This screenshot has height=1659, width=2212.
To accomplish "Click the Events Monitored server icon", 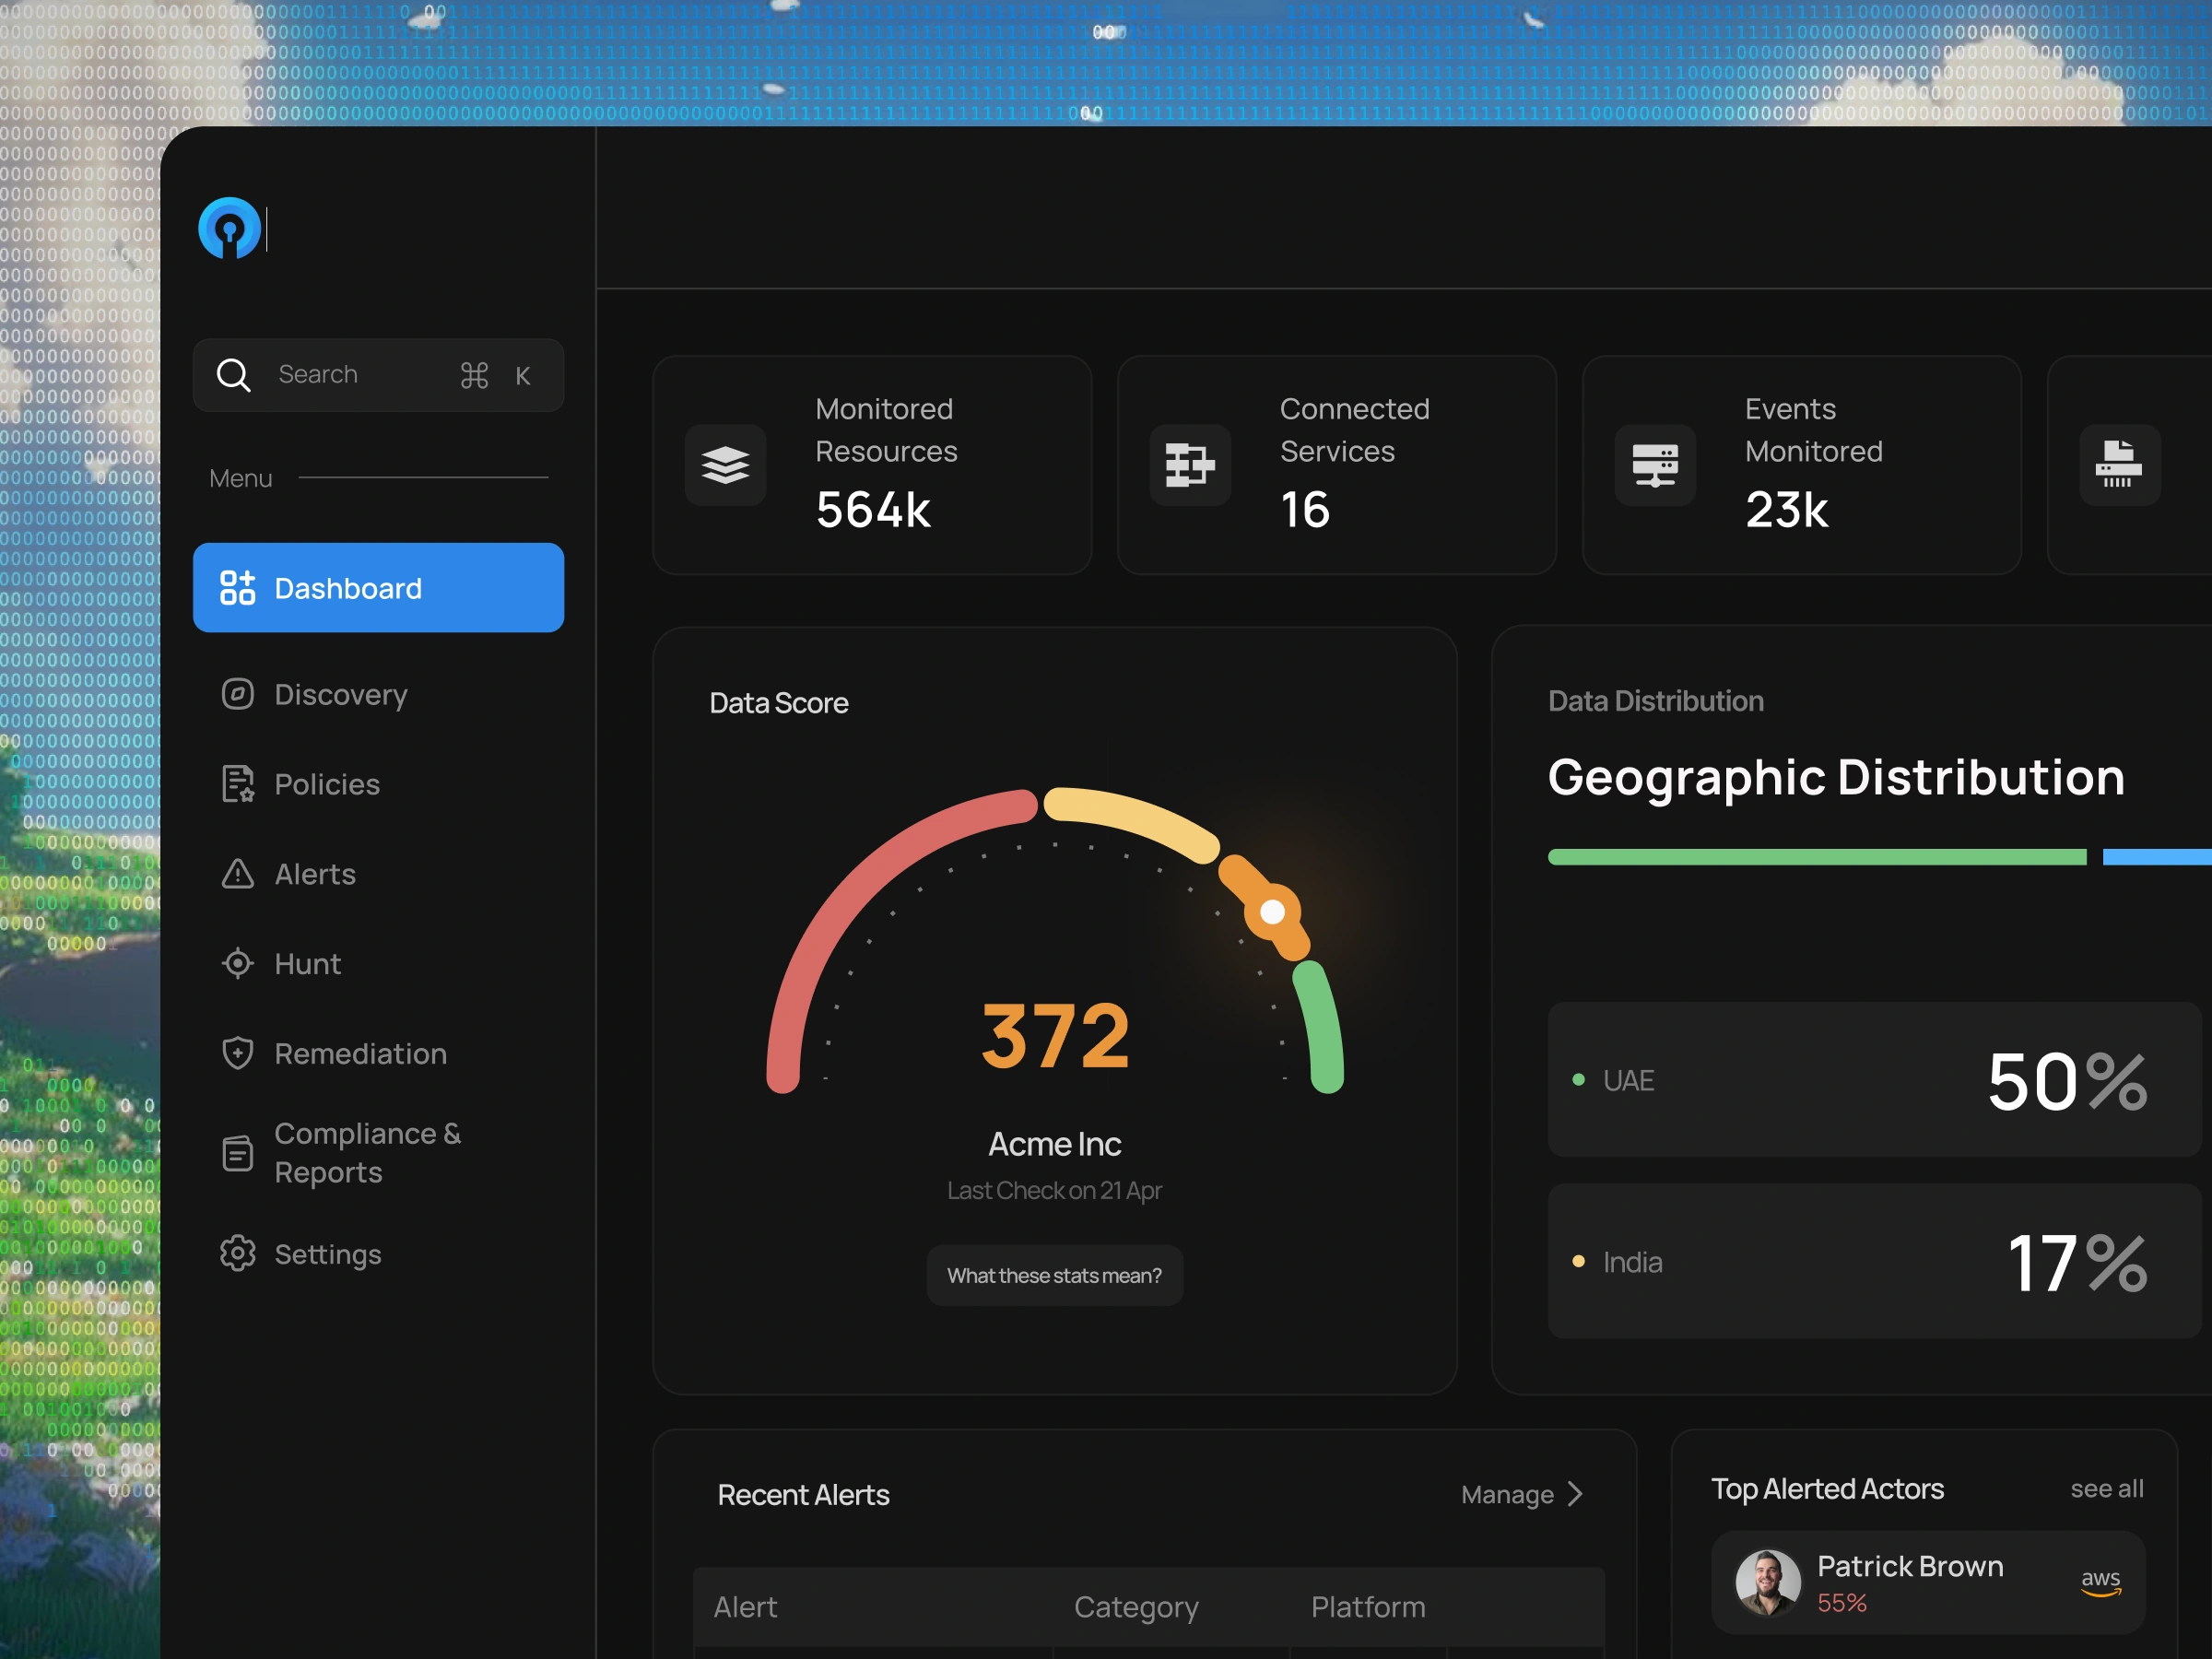I will click(x=1655, y=465).
